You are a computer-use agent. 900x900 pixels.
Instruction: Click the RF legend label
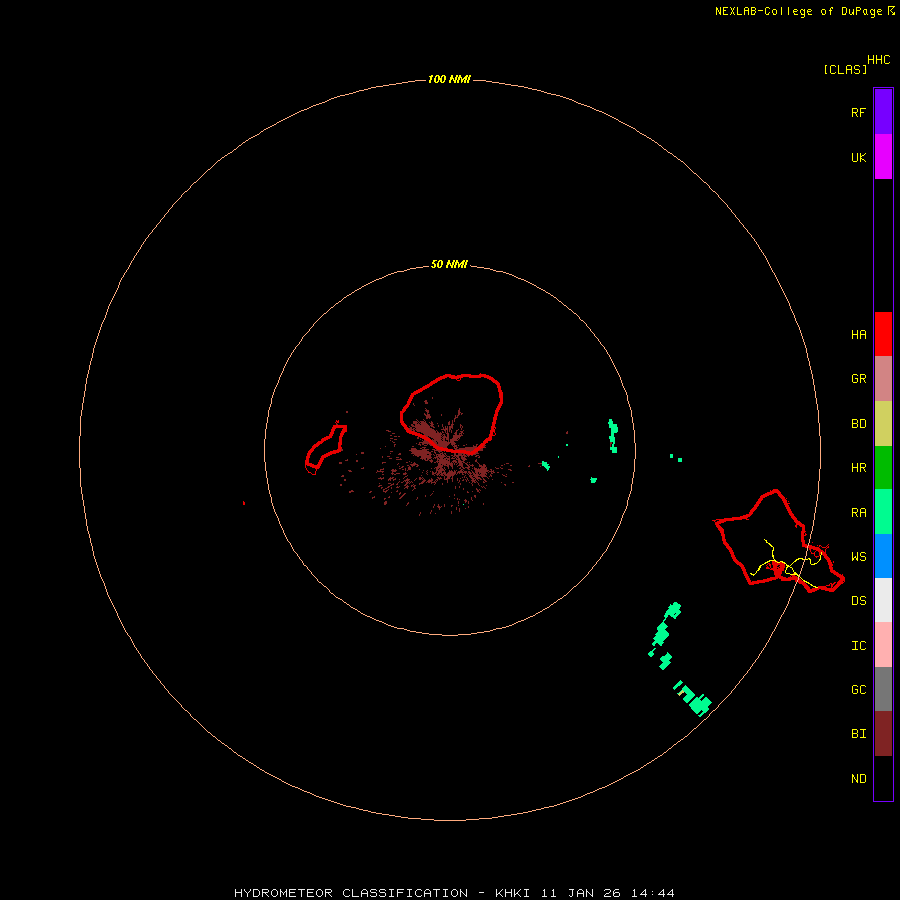[x=858, y=112]
